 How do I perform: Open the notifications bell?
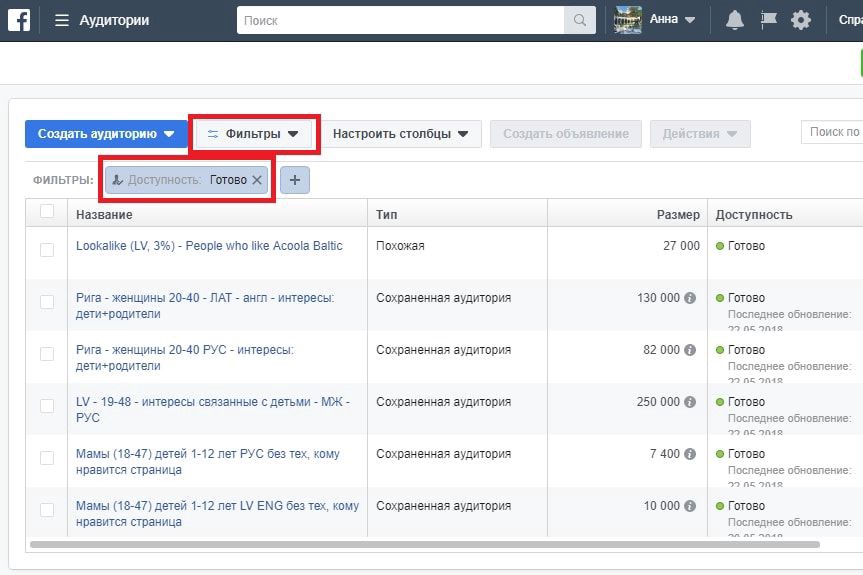coord(735,20)
